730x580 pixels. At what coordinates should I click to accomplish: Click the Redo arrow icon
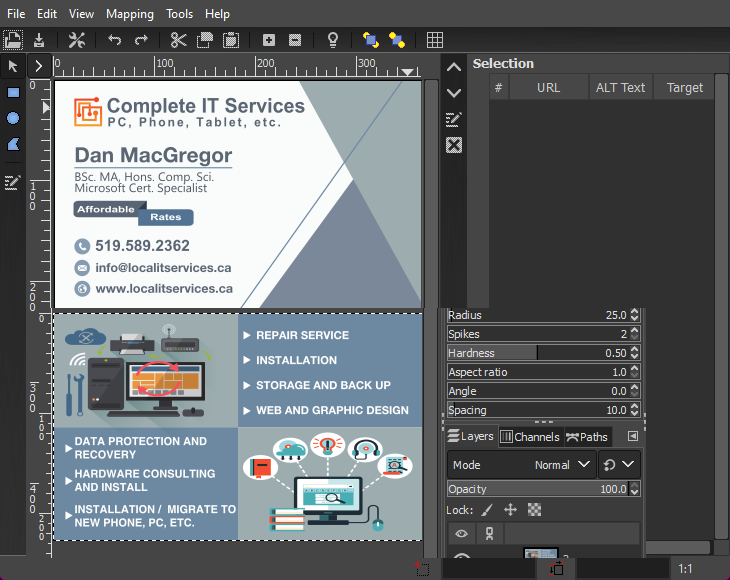(x=141, y=40)
